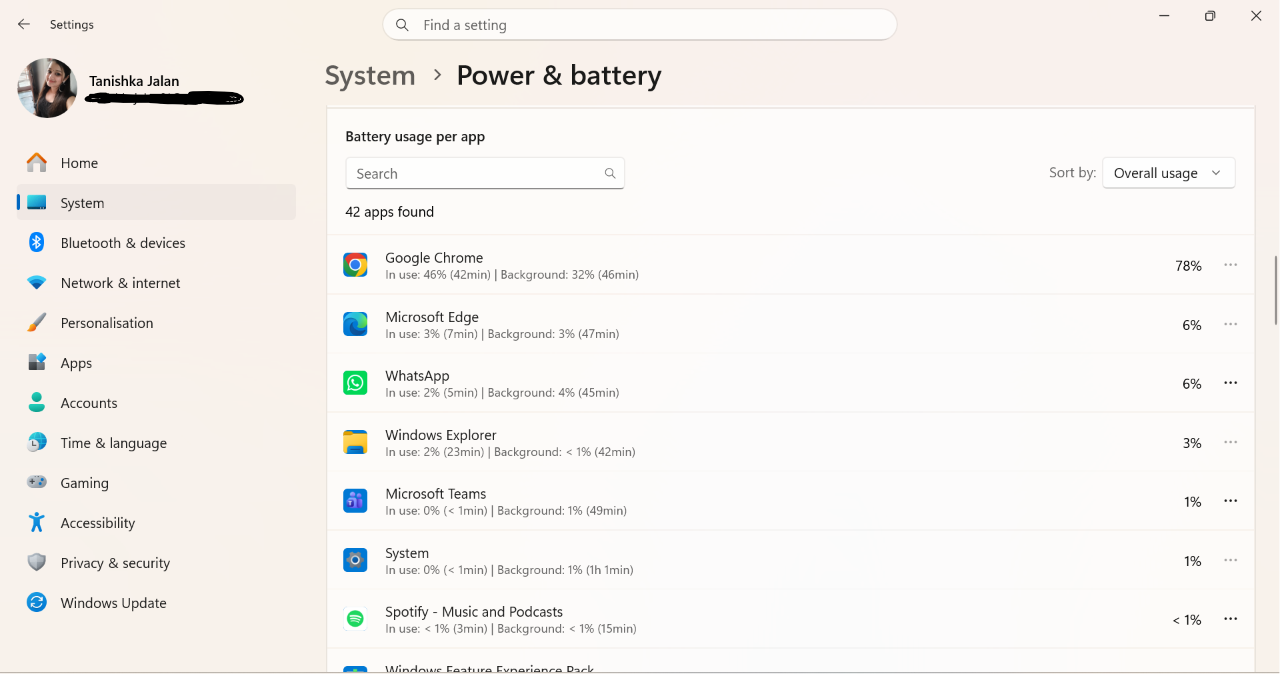This screenshot has width=1280, height=674.
Task: Restore down the Settings window
Action: (x=1210, y=16)
